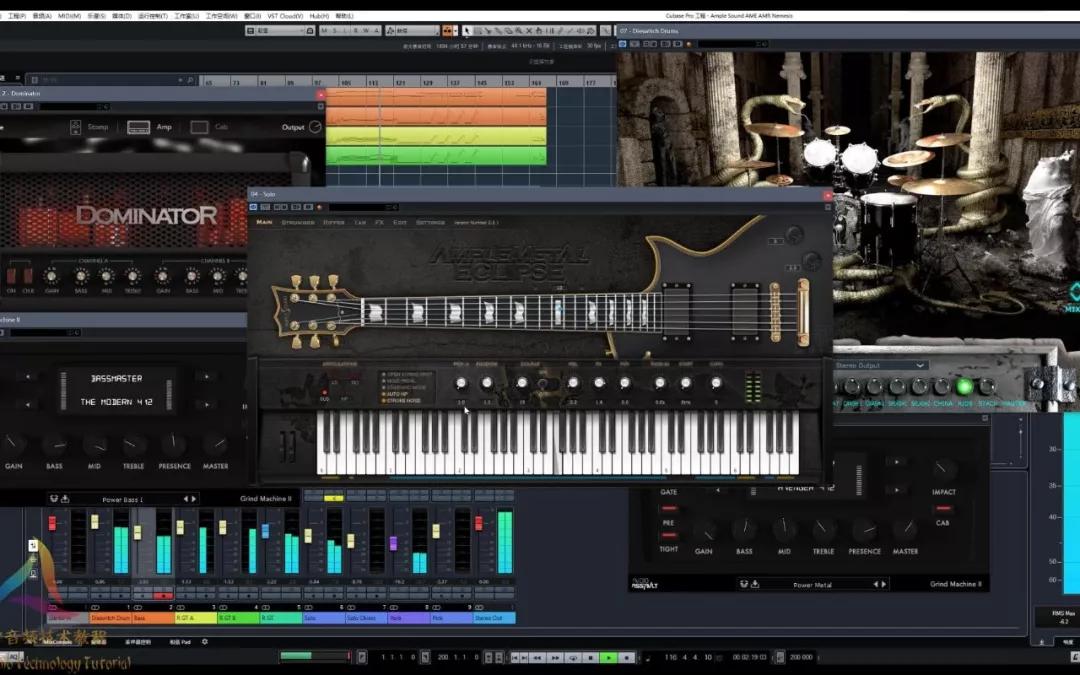This screenshot has width=1080, height=675.
Task: Open the 和弦 Pad tab in lower zone
Action: point(180,642)
